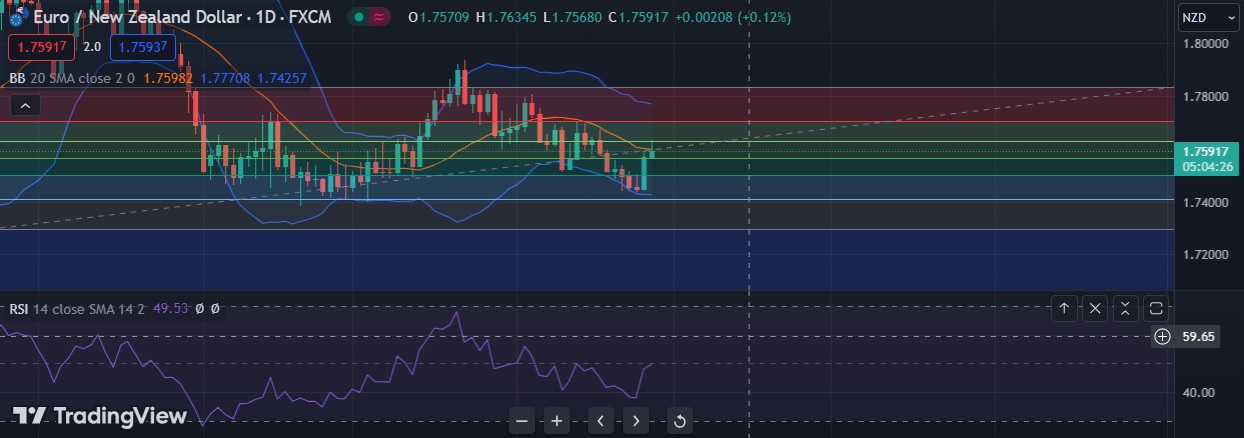Maximize the RSI pane
1244x438 pixels.
(x=1157, y=309)
